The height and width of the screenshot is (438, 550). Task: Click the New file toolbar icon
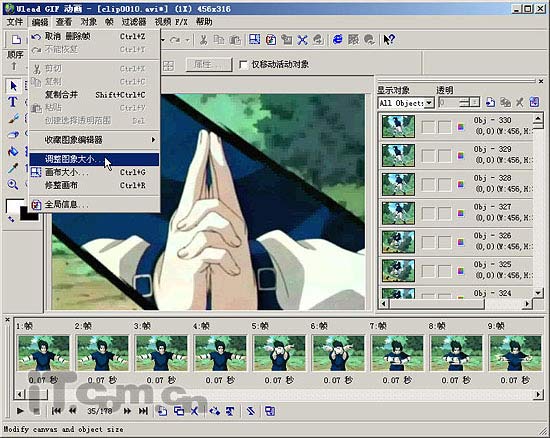16,40
